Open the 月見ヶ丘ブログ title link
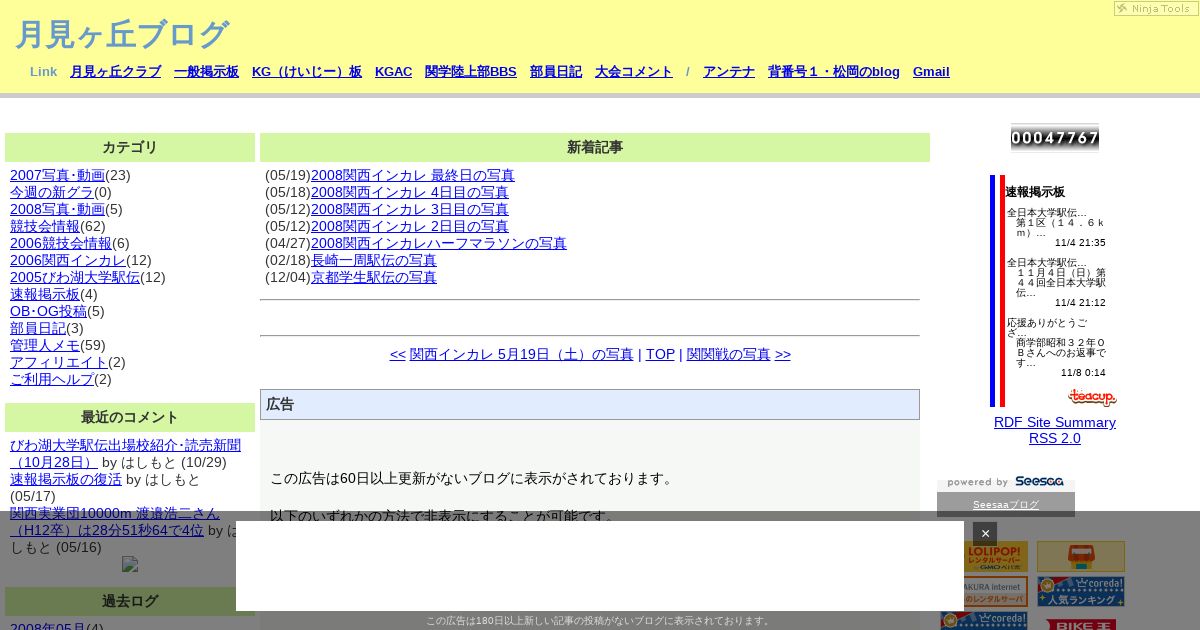Image resolution: width=1200 pixels, height=630 pixels. (x=122, y=34)
